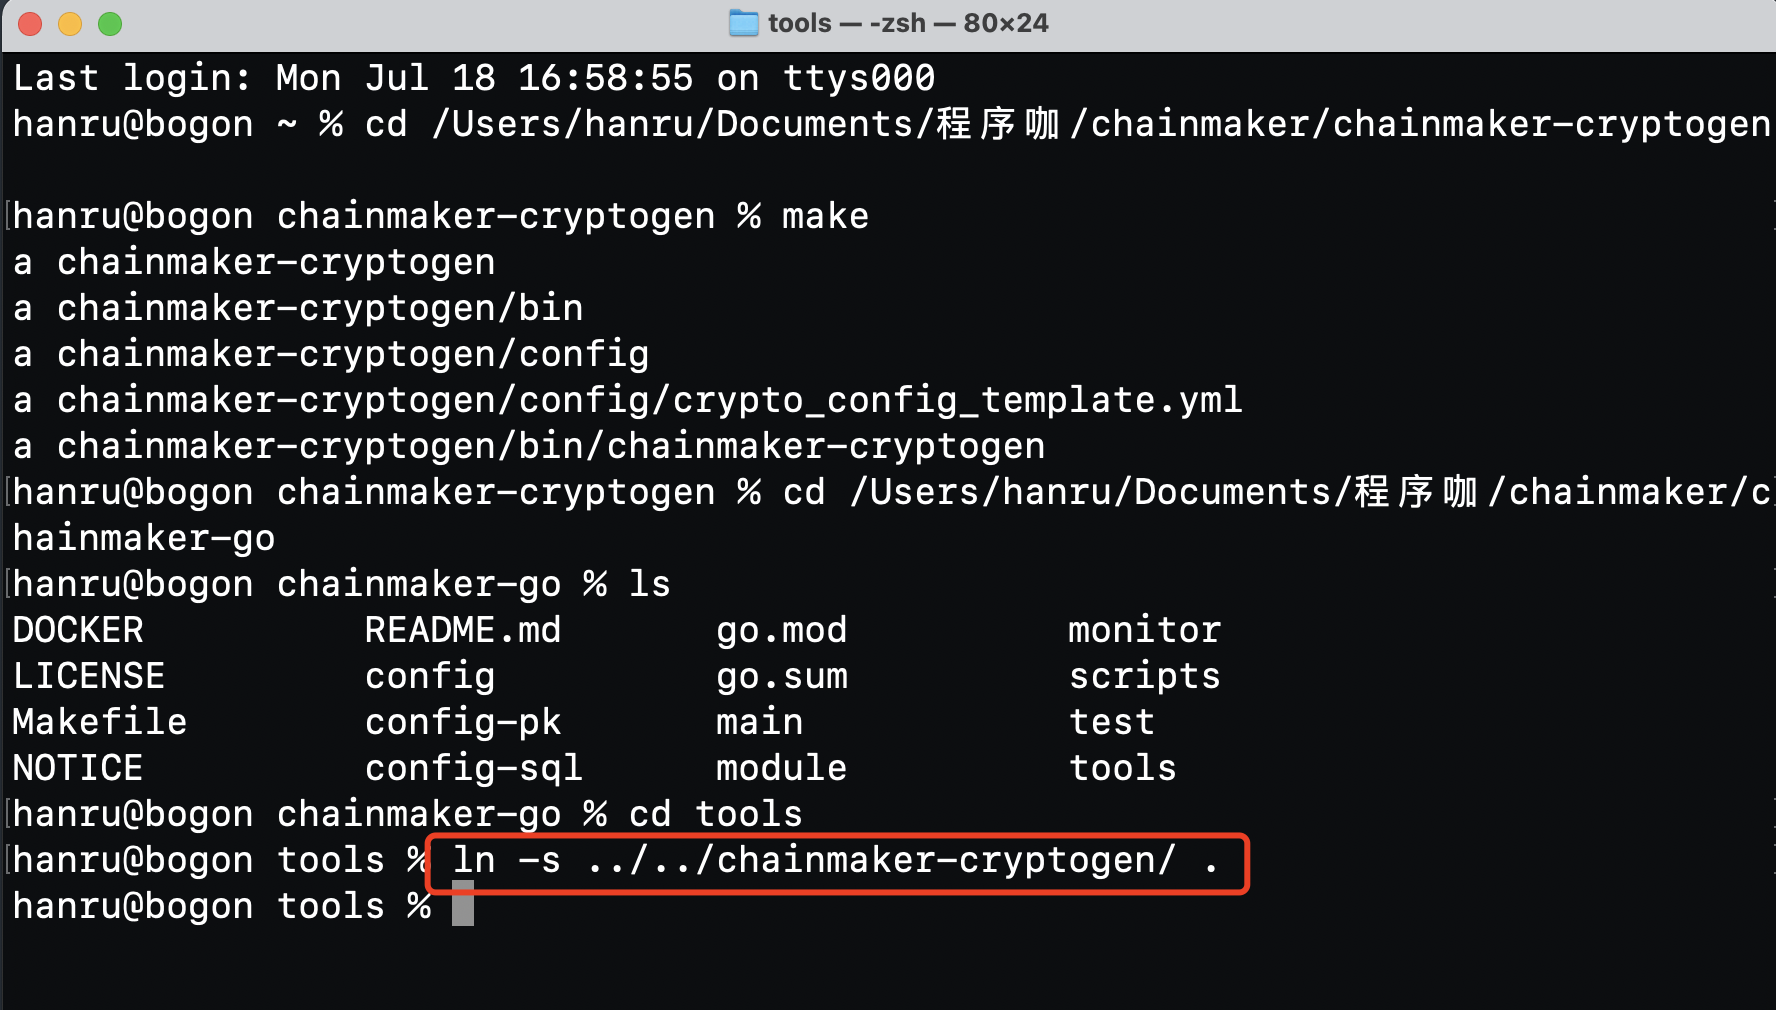1776x1010 pixels.
Task: Click the NOTICE file entry
Action: (77, 768)
